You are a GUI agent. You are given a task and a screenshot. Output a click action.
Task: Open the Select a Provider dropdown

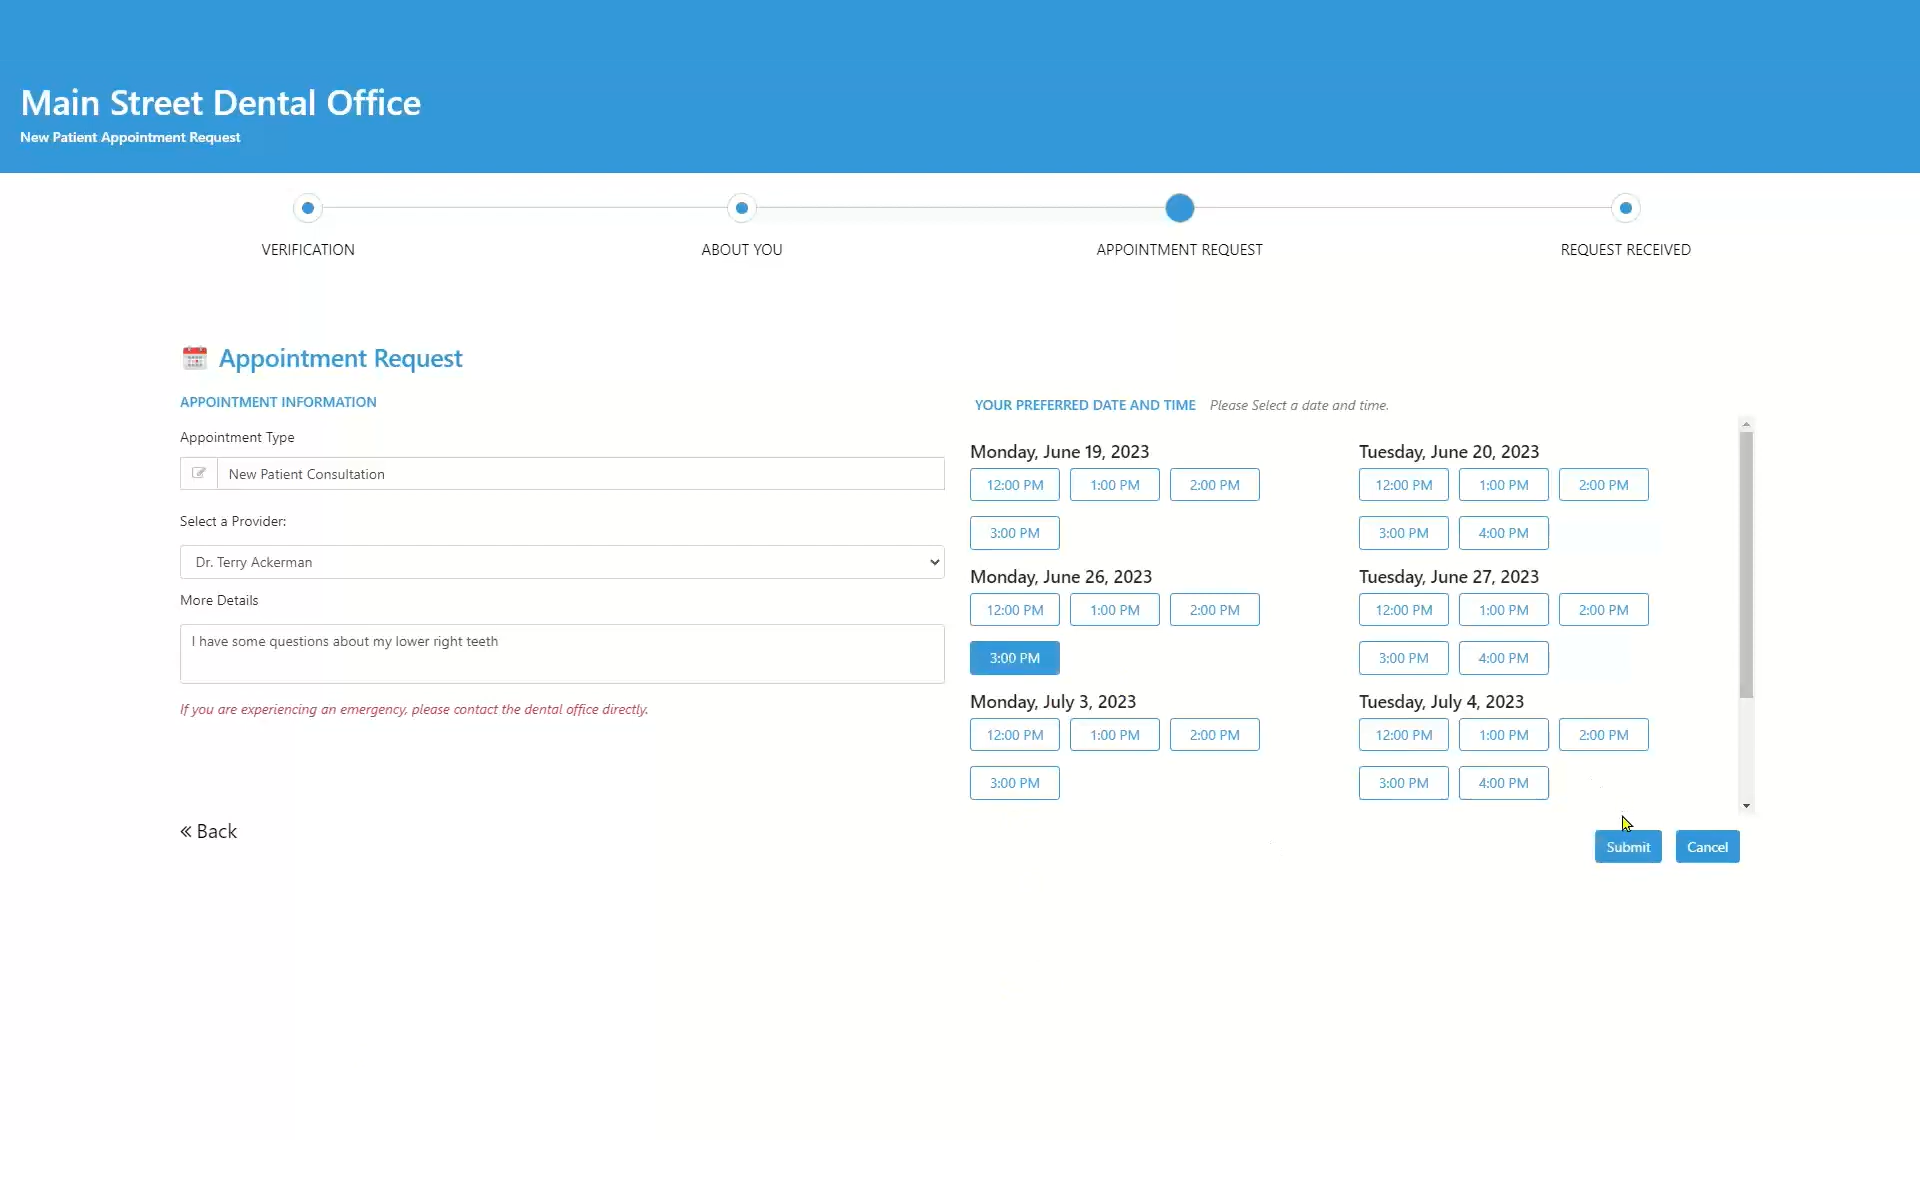click(x=562, y=562)
